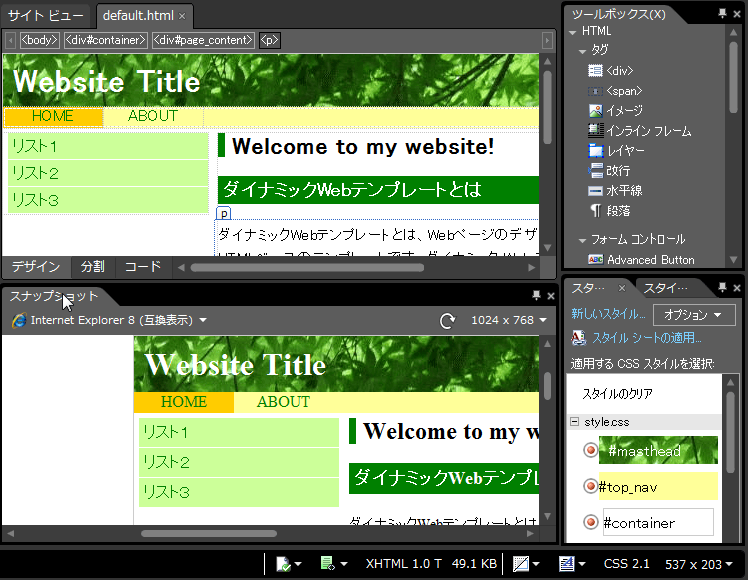Click the visual aids status bar icon
Image resolution: width=748 pixels, height=580 pixels.
521,564
